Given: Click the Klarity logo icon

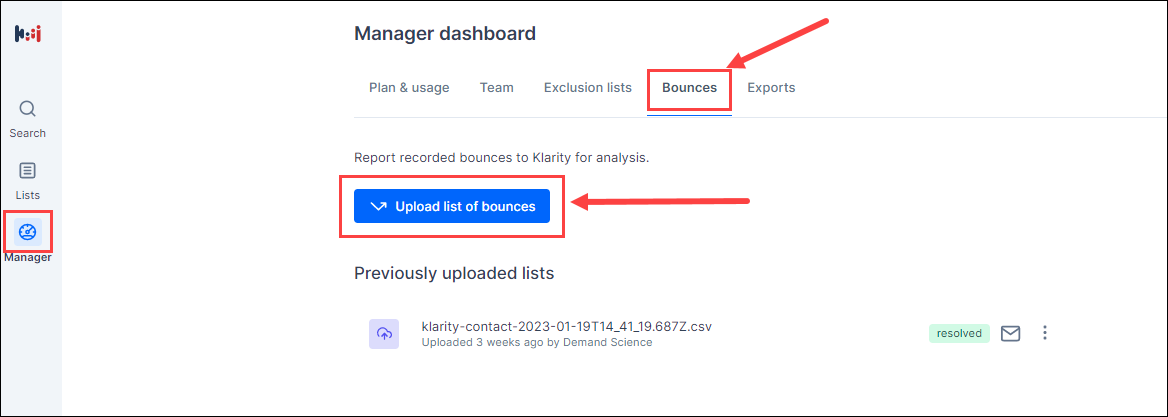Looking at the screenshot, I should tap(28, 35).
